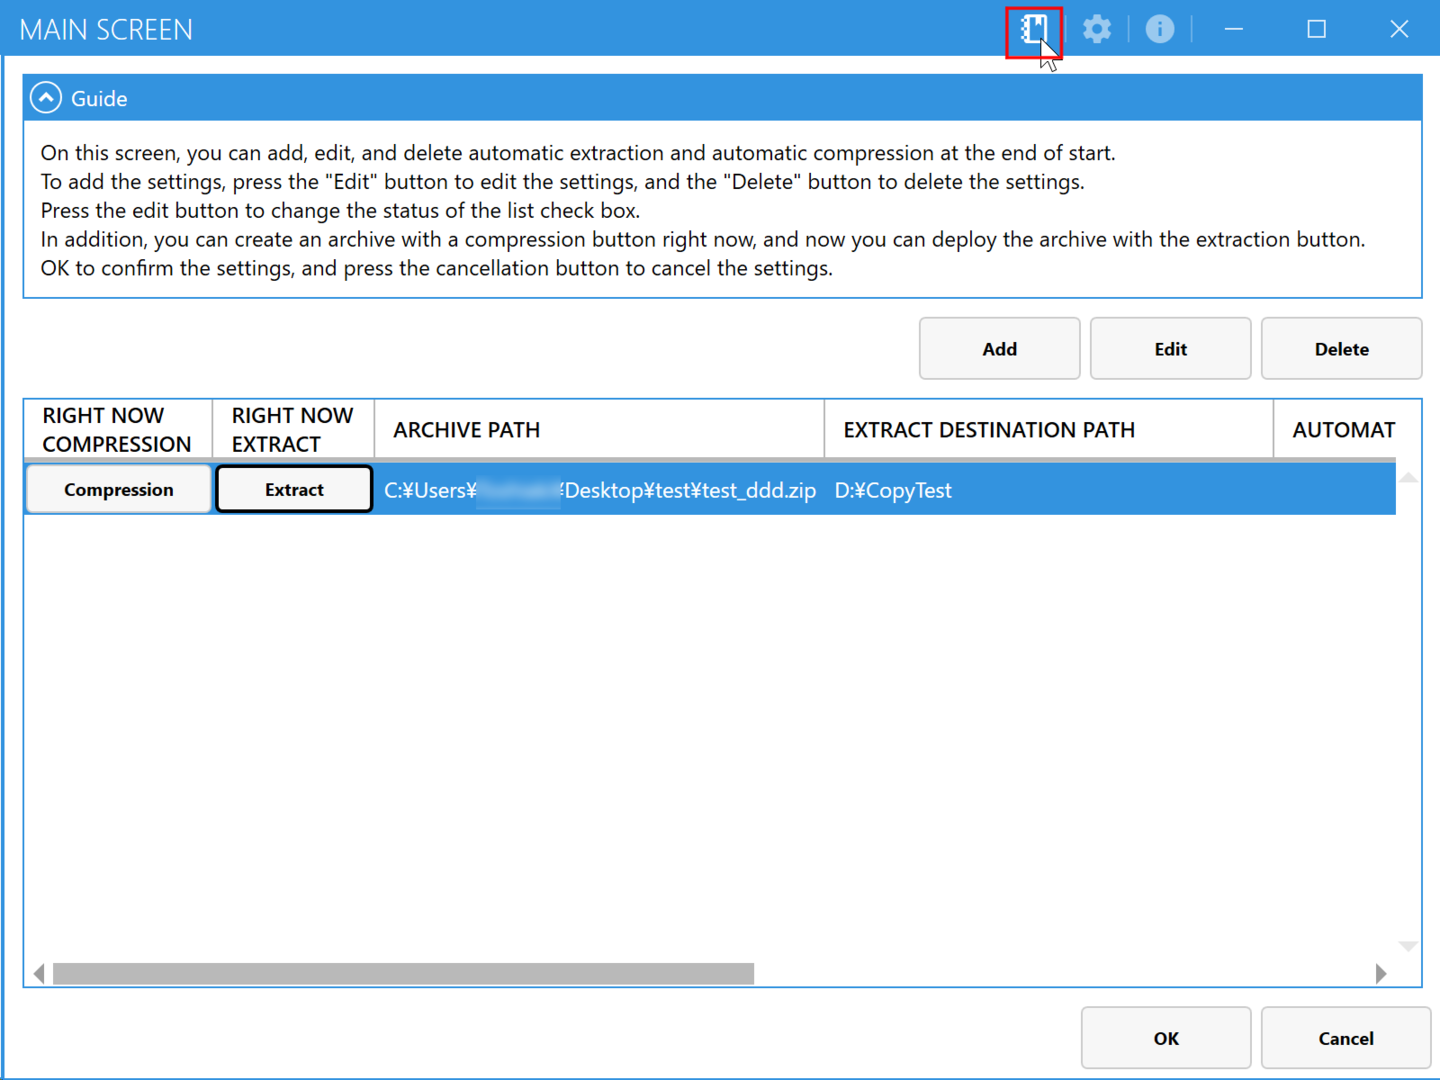The height and width of the screenshot is (1080, 1440).
Task: Show app information with the info icon
Action: (1159, 29)
